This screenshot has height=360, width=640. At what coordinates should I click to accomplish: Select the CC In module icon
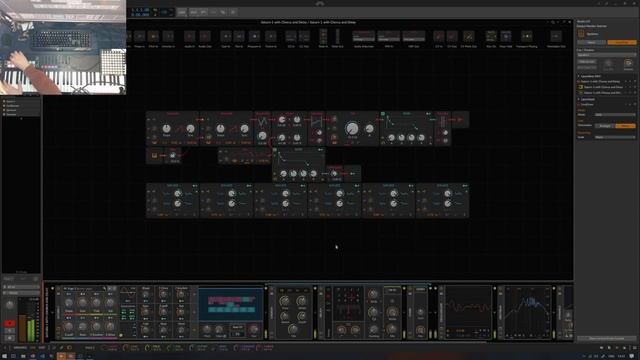291,36
